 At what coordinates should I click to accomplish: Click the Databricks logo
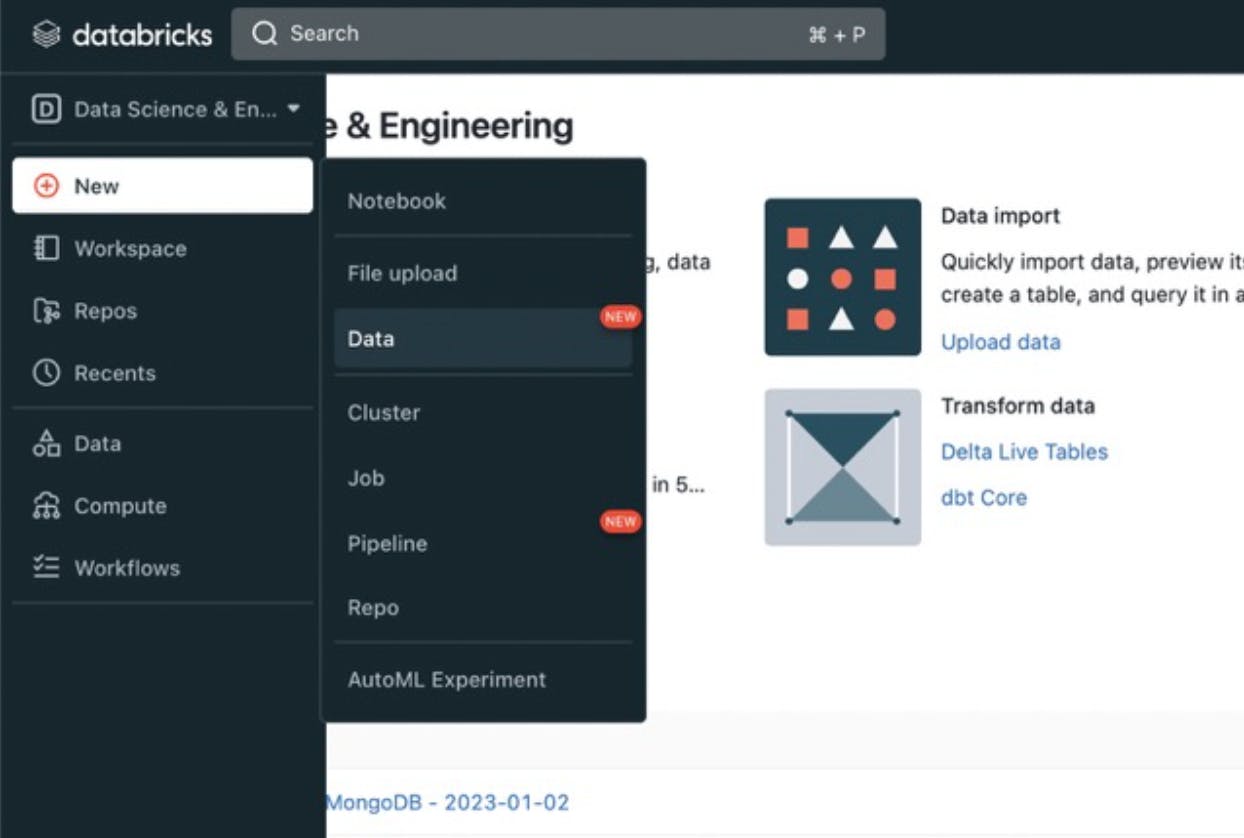(120, 34)
